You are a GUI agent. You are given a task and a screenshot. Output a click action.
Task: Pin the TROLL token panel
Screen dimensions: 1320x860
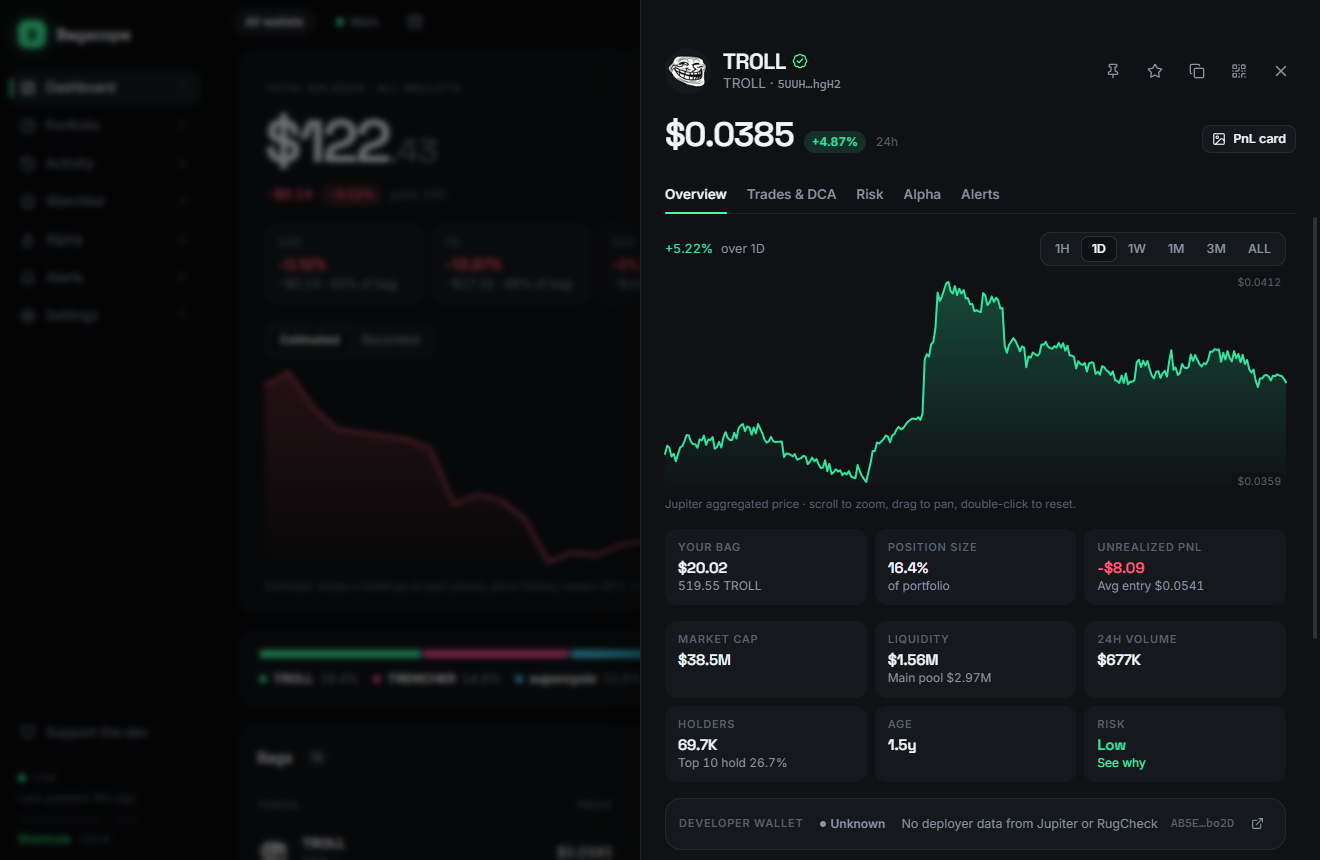(x=1113, y=71)
